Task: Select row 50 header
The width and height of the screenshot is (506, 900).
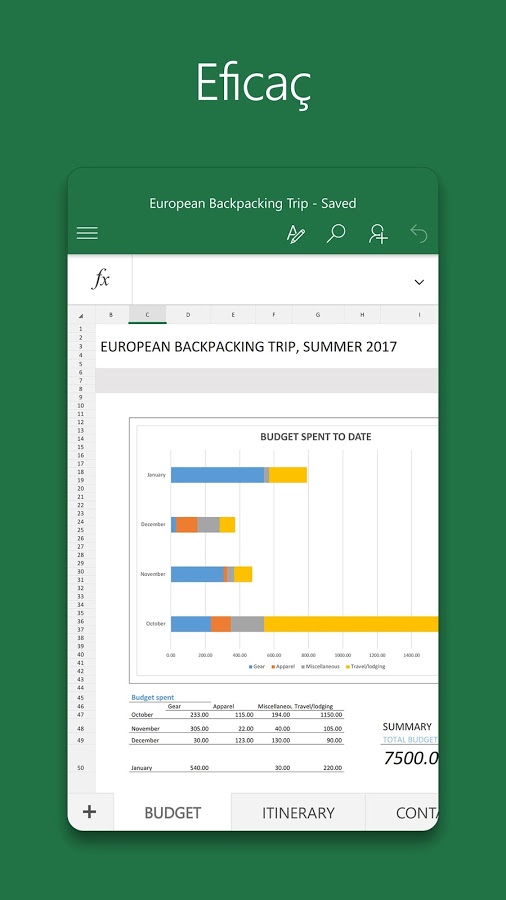Action: click(x=81, y=767)
